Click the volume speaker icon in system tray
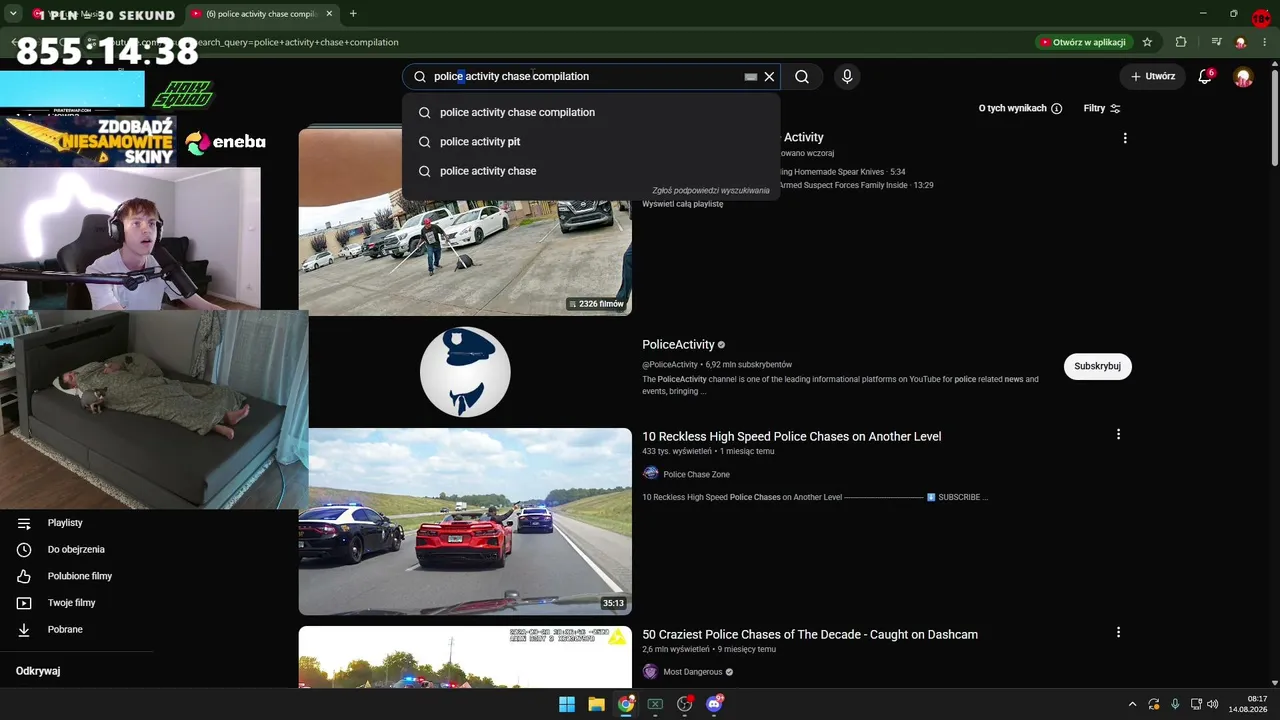 (1213, 704)
